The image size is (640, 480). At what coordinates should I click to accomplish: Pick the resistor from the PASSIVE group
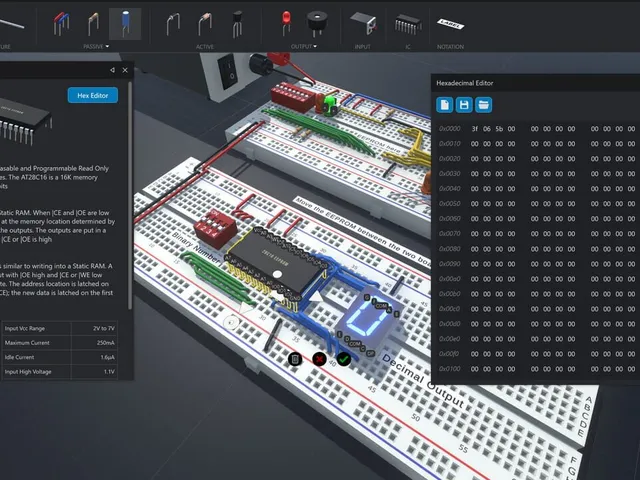click(93, 23)
